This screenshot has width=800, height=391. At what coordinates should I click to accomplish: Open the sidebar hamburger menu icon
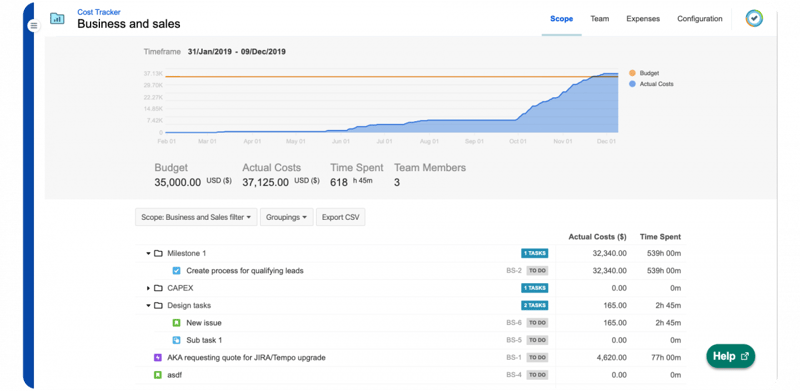tap(34, 25)
